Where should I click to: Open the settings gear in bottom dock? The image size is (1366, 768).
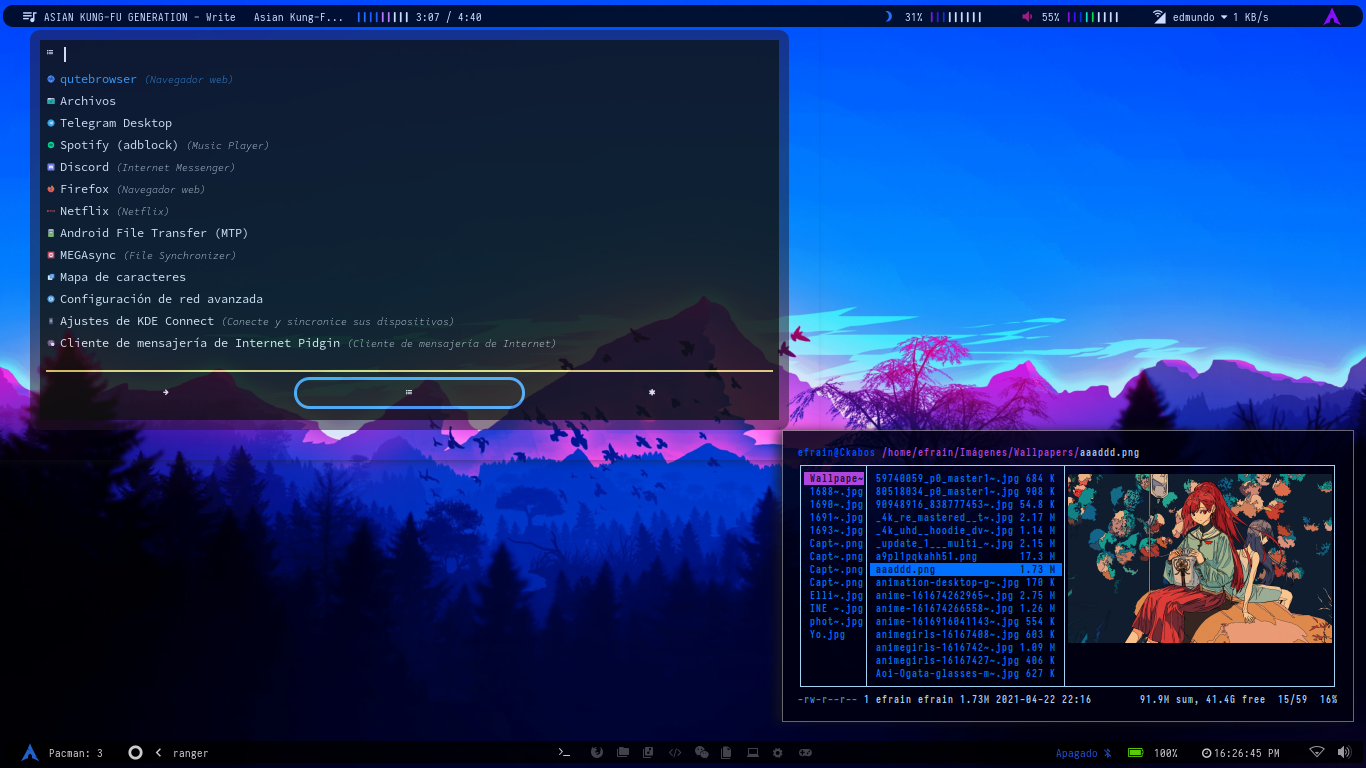tap(778, 752)
